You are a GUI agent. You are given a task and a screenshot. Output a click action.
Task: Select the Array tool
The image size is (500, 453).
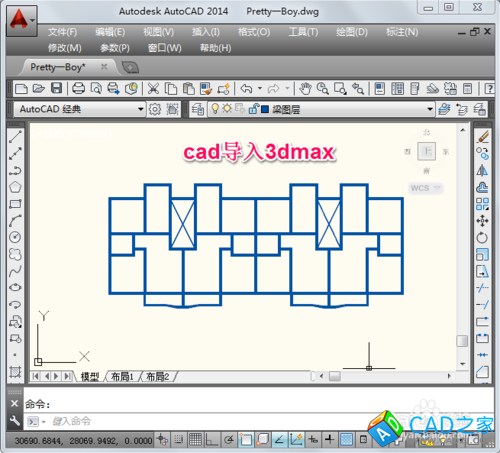pyautogui.click(x=482, y=204)
